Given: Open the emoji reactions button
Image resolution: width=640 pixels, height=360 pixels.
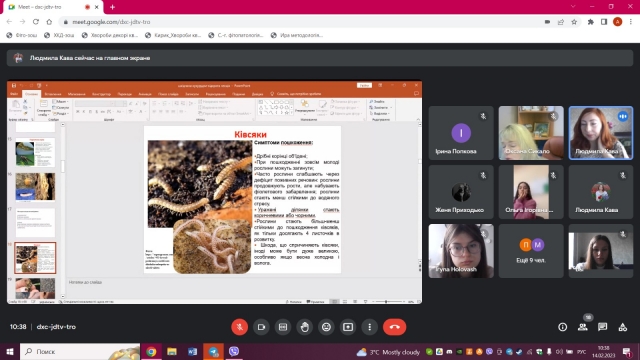Looking at the screenshot, I should click(326, 327).
